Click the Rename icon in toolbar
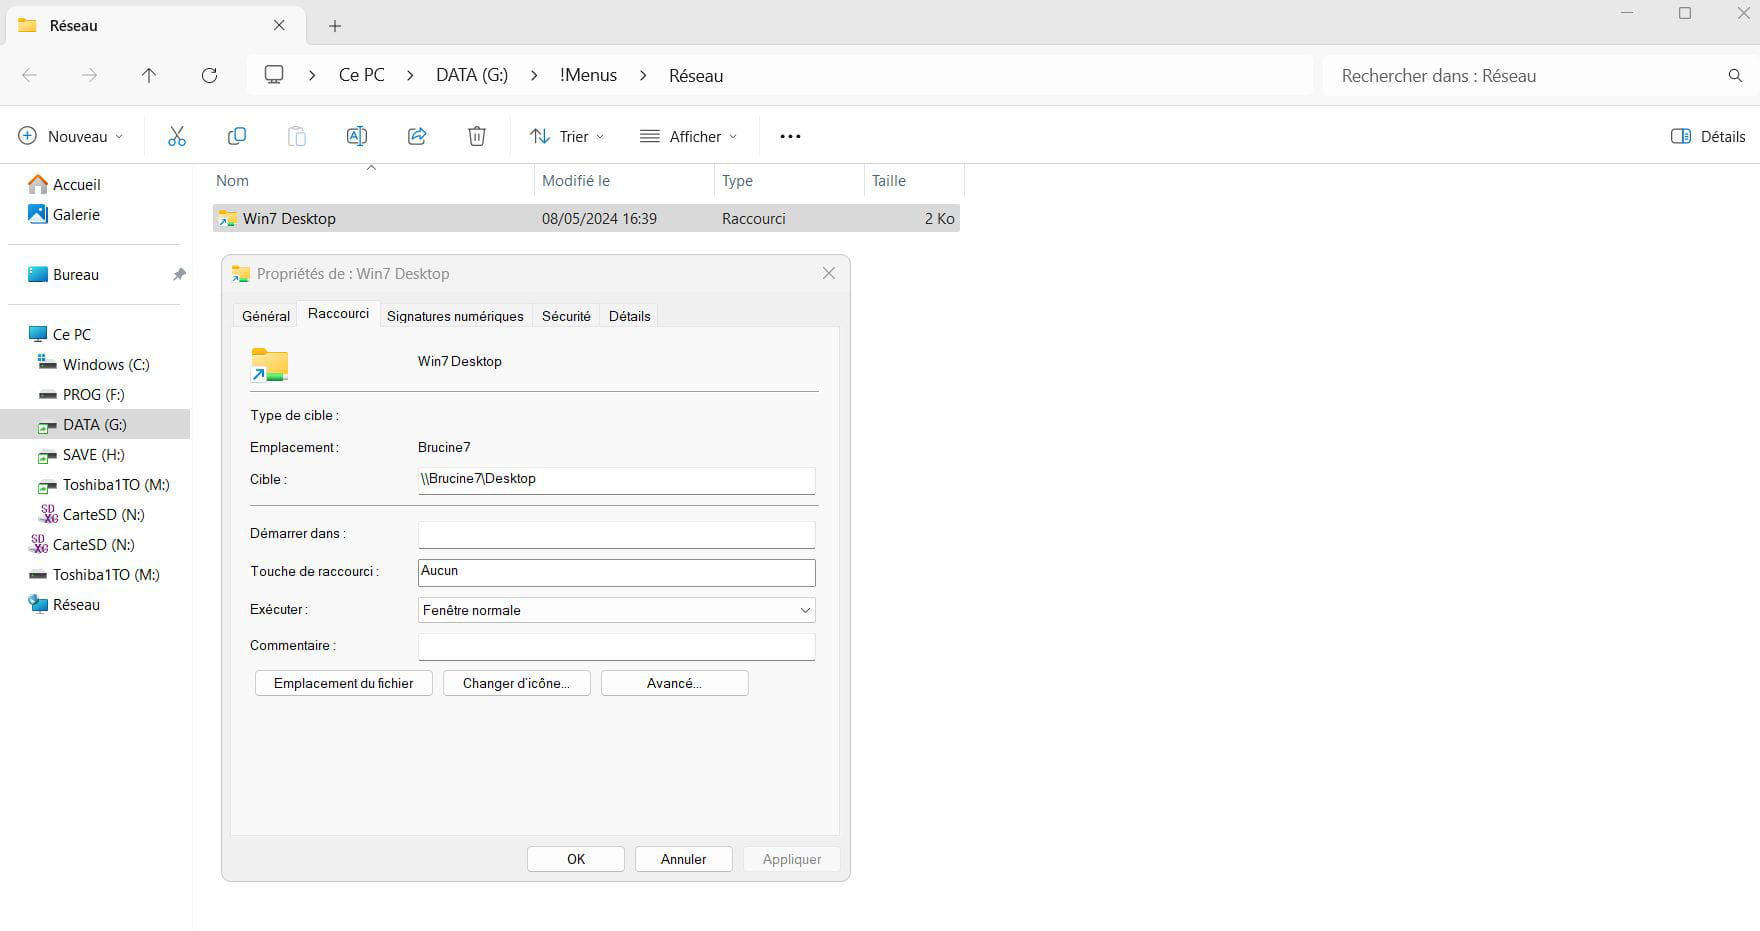Image resolution: width=1760 pixels, height=931 pixels. coord(357,136)
